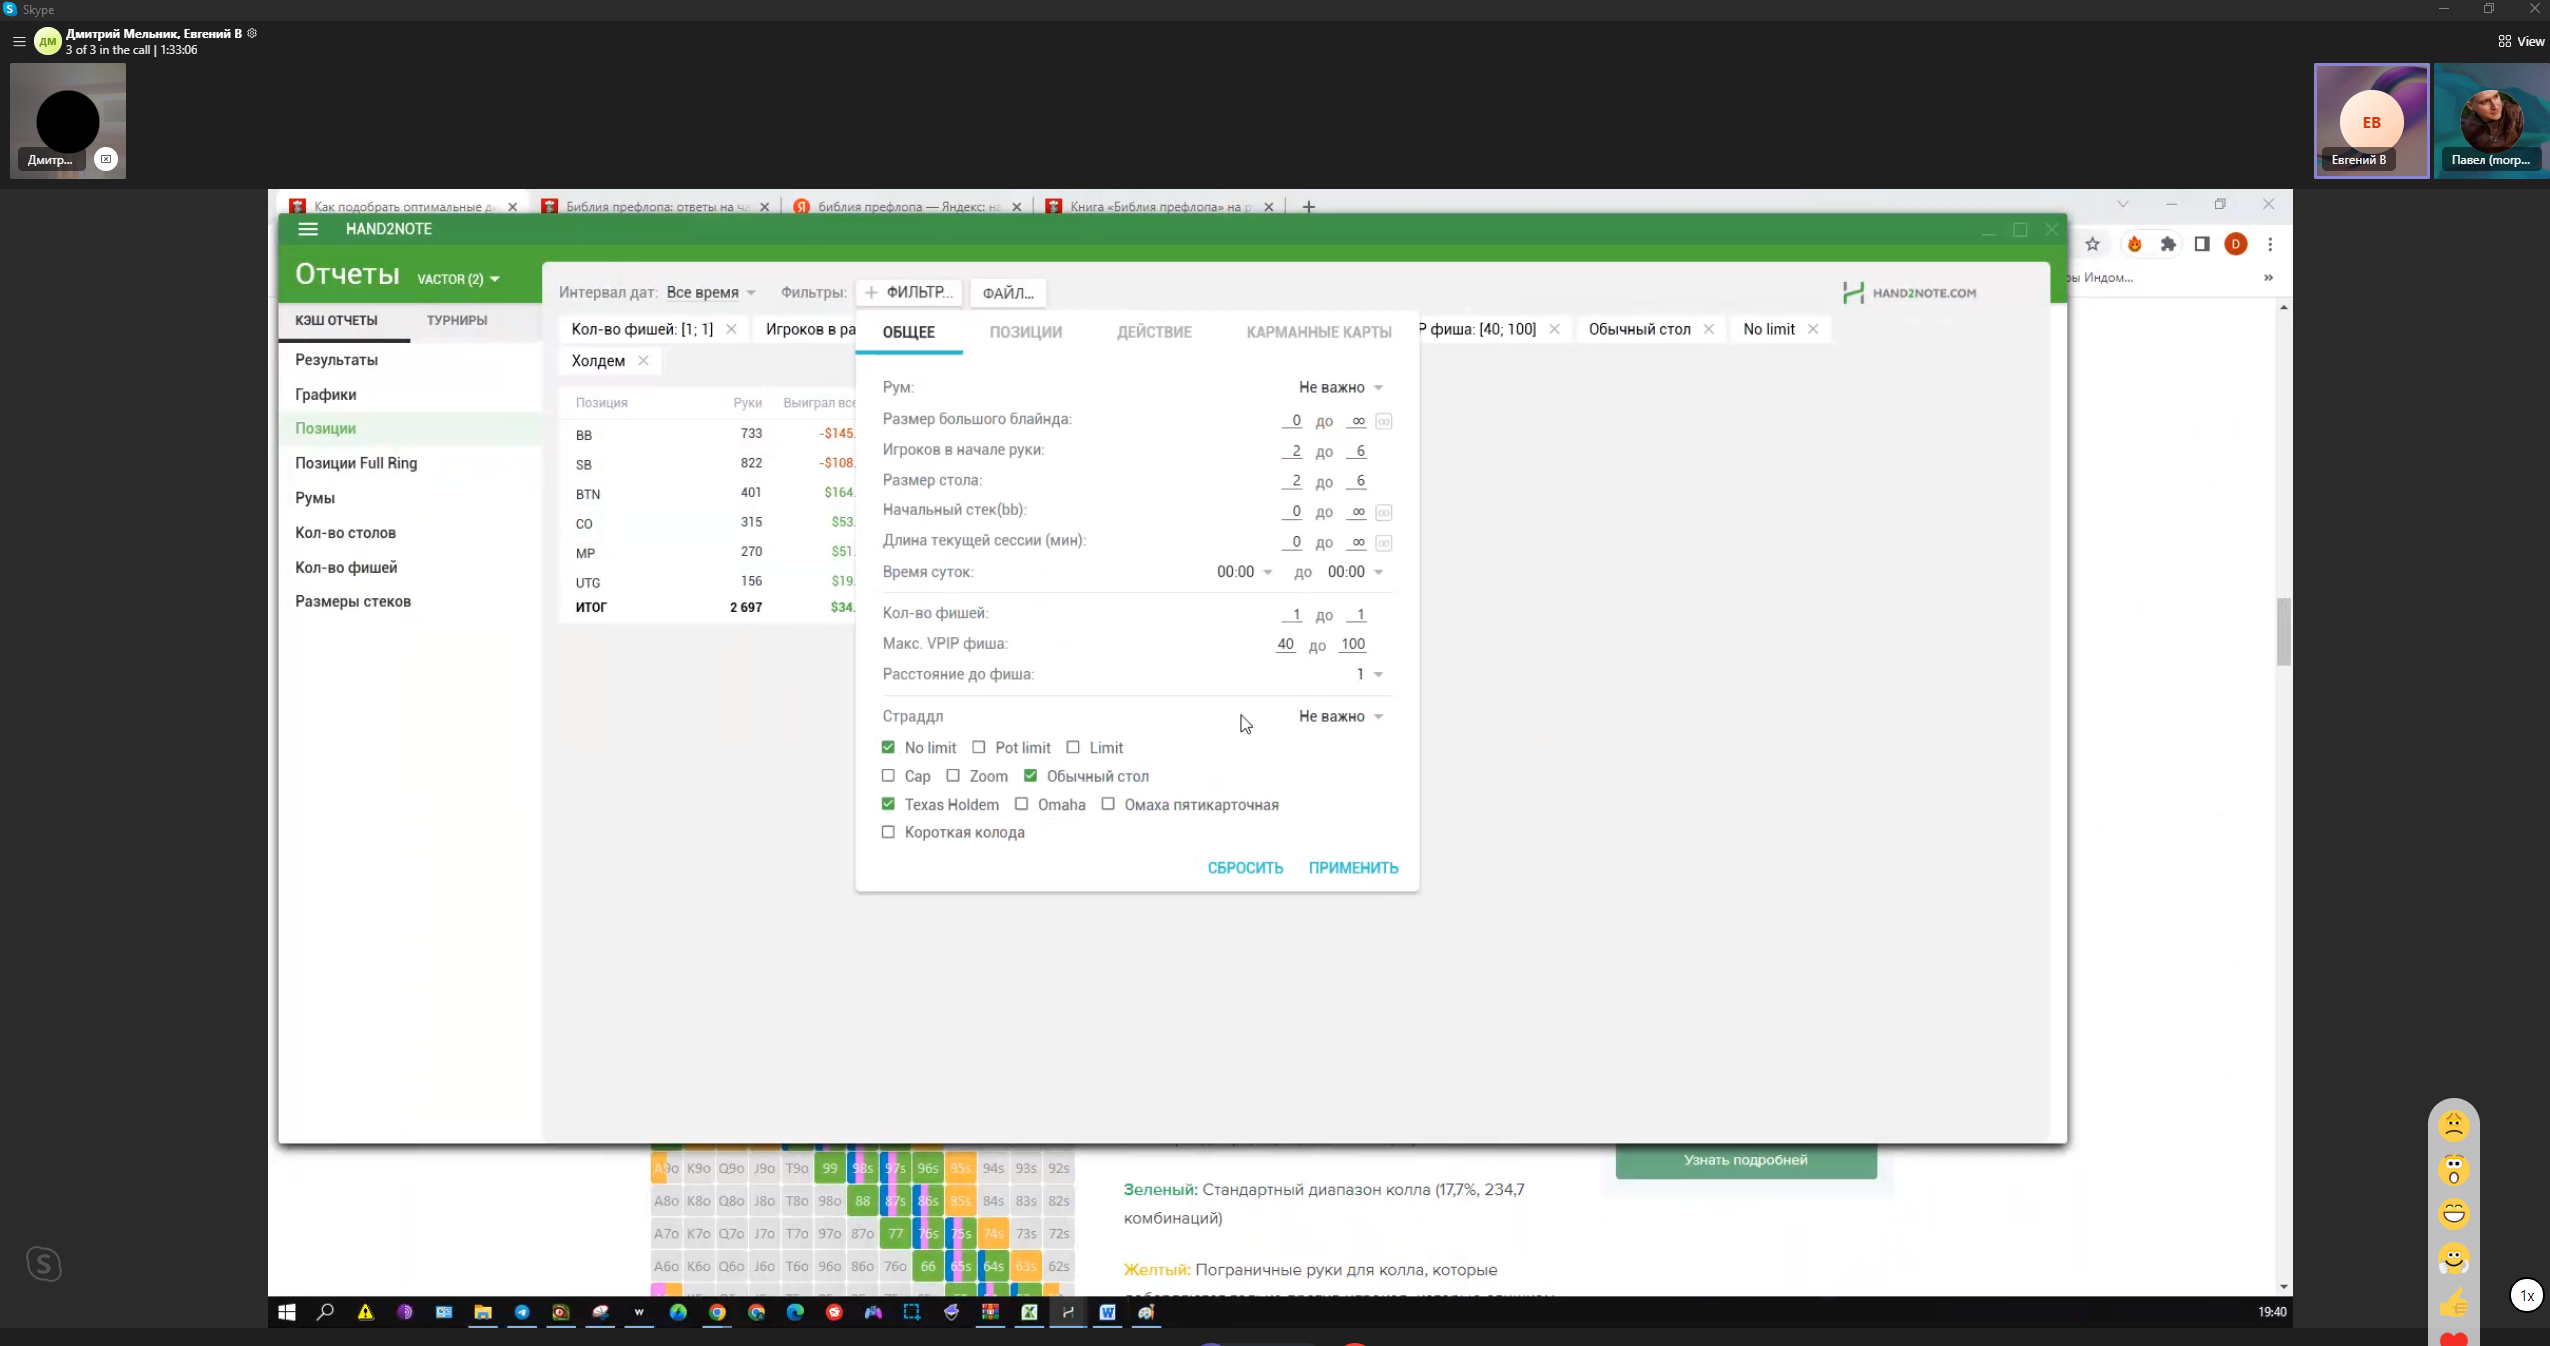Click the Chrome page vertical scrollbar
The image size is (2550, 1346).
coord(2283,630)
